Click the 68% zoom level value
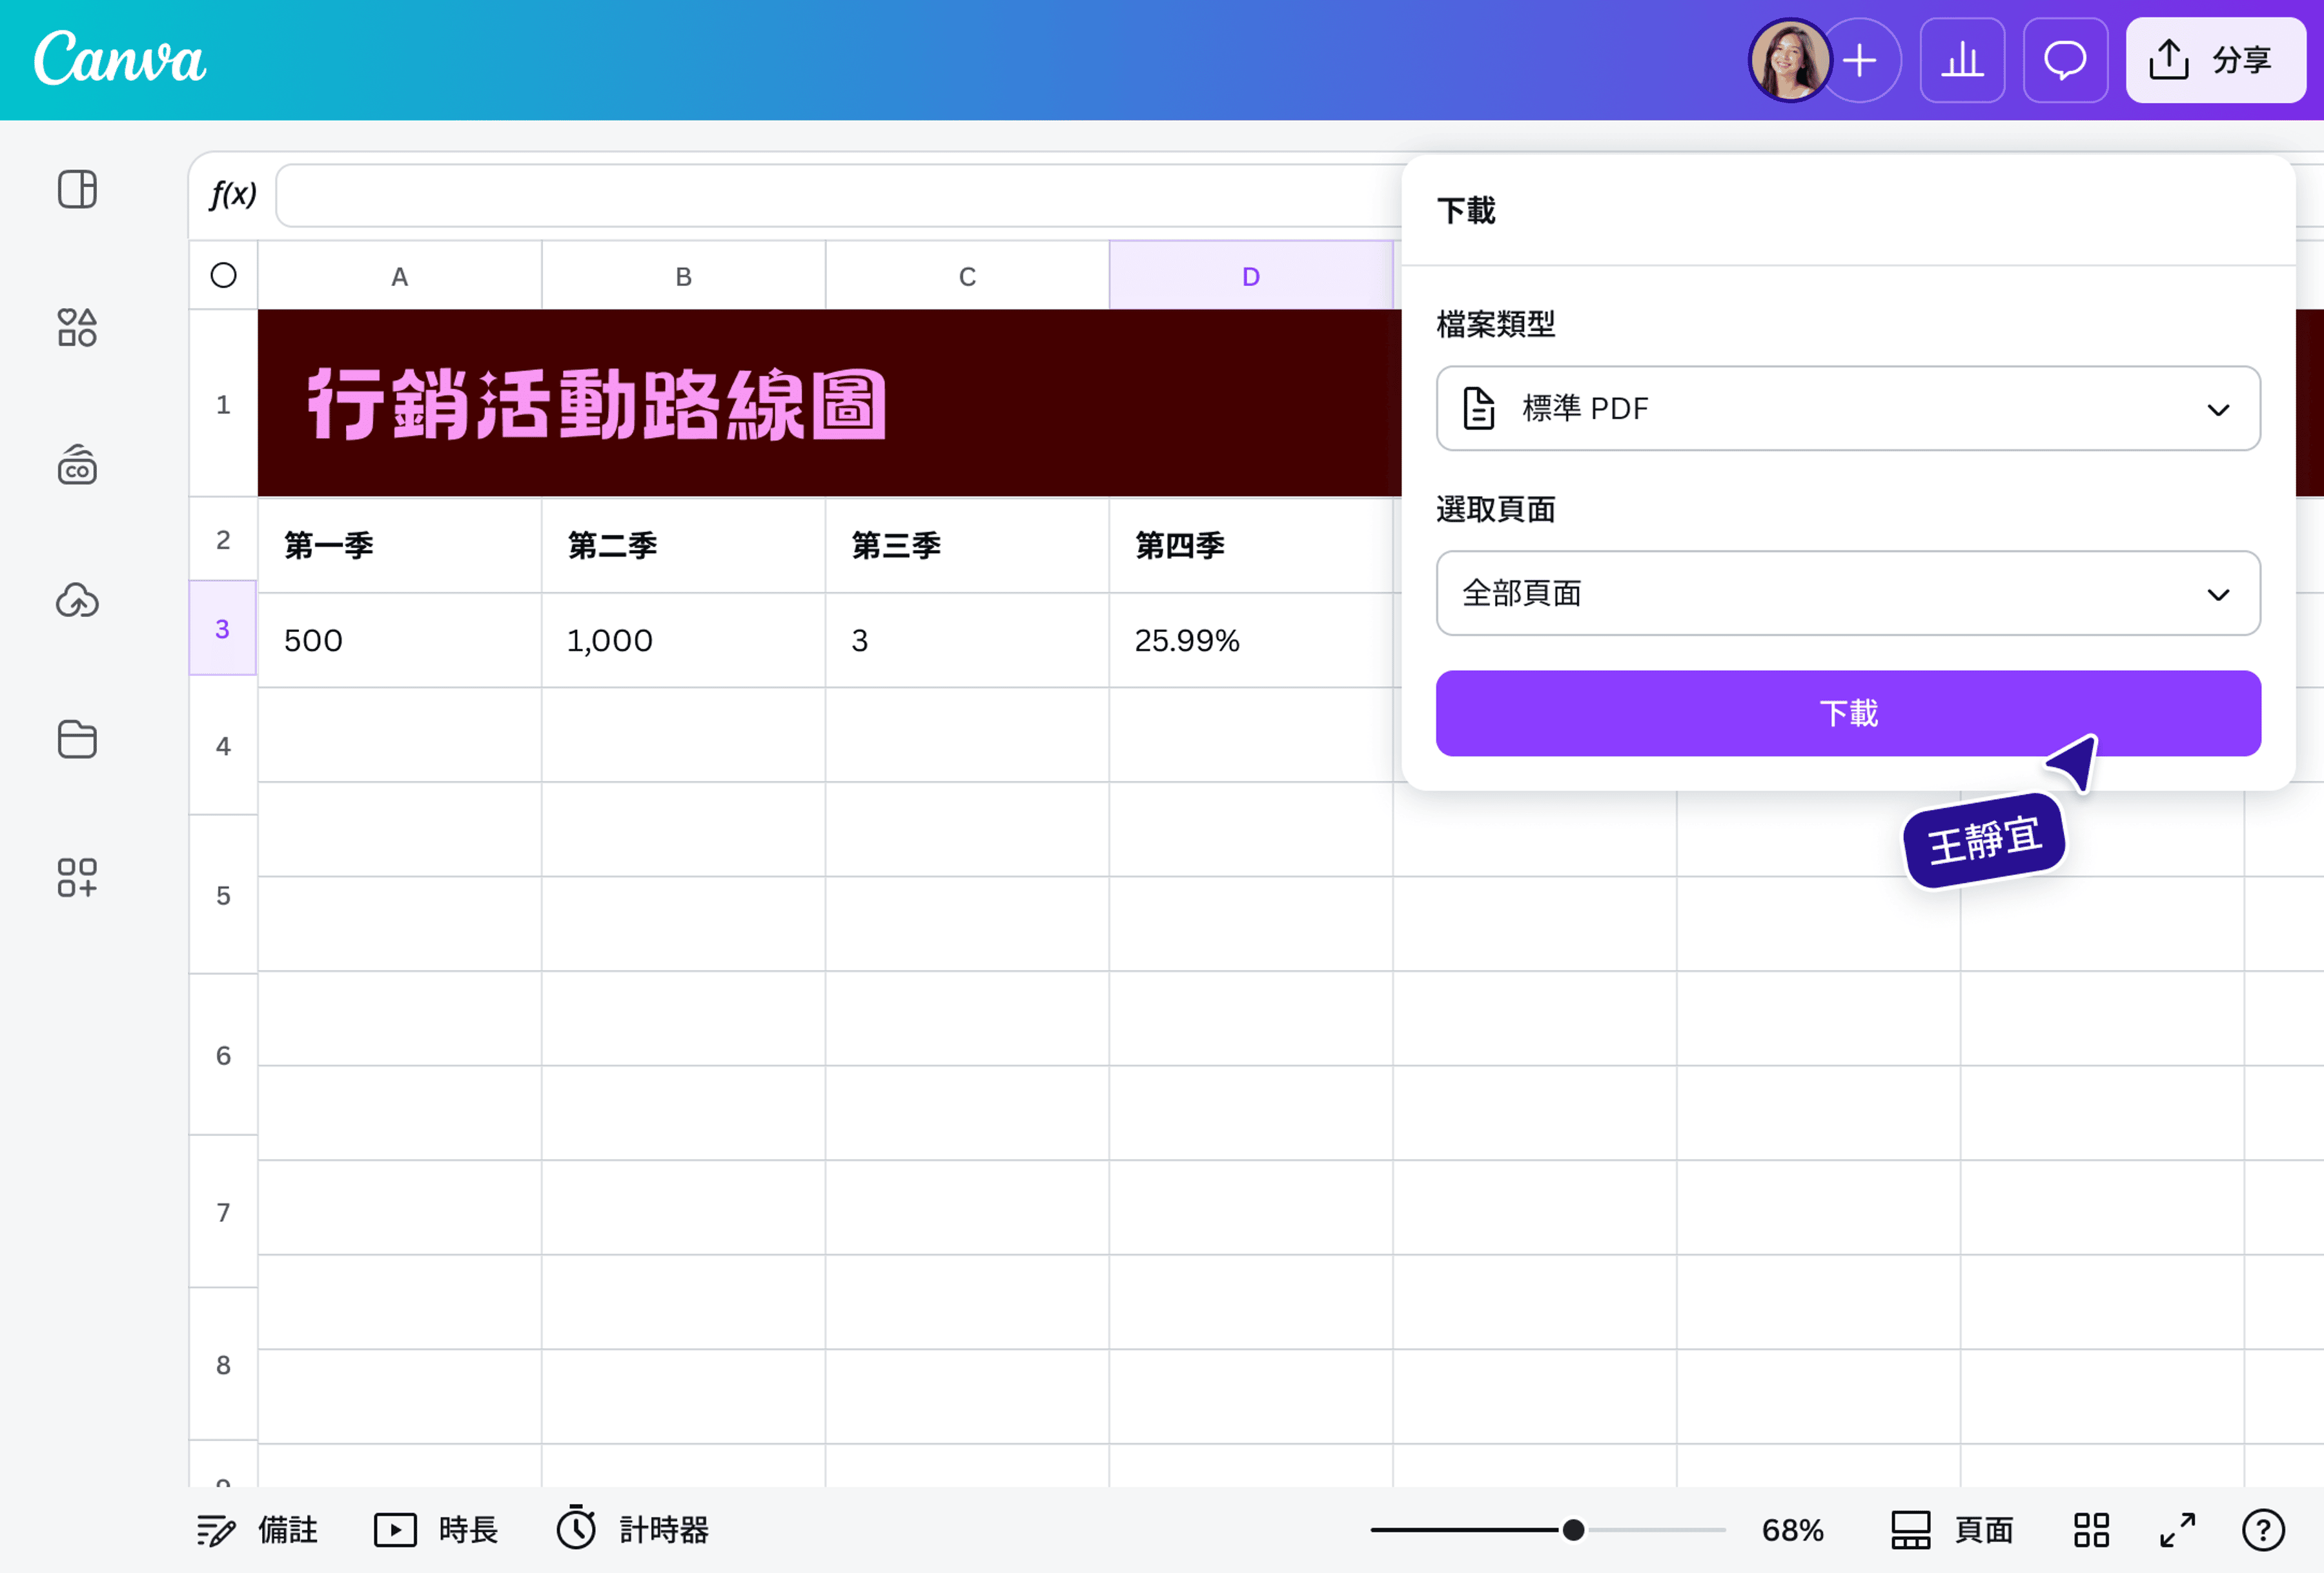The height and width of the screenshot is (1573, 2324). [1792, 1530]
